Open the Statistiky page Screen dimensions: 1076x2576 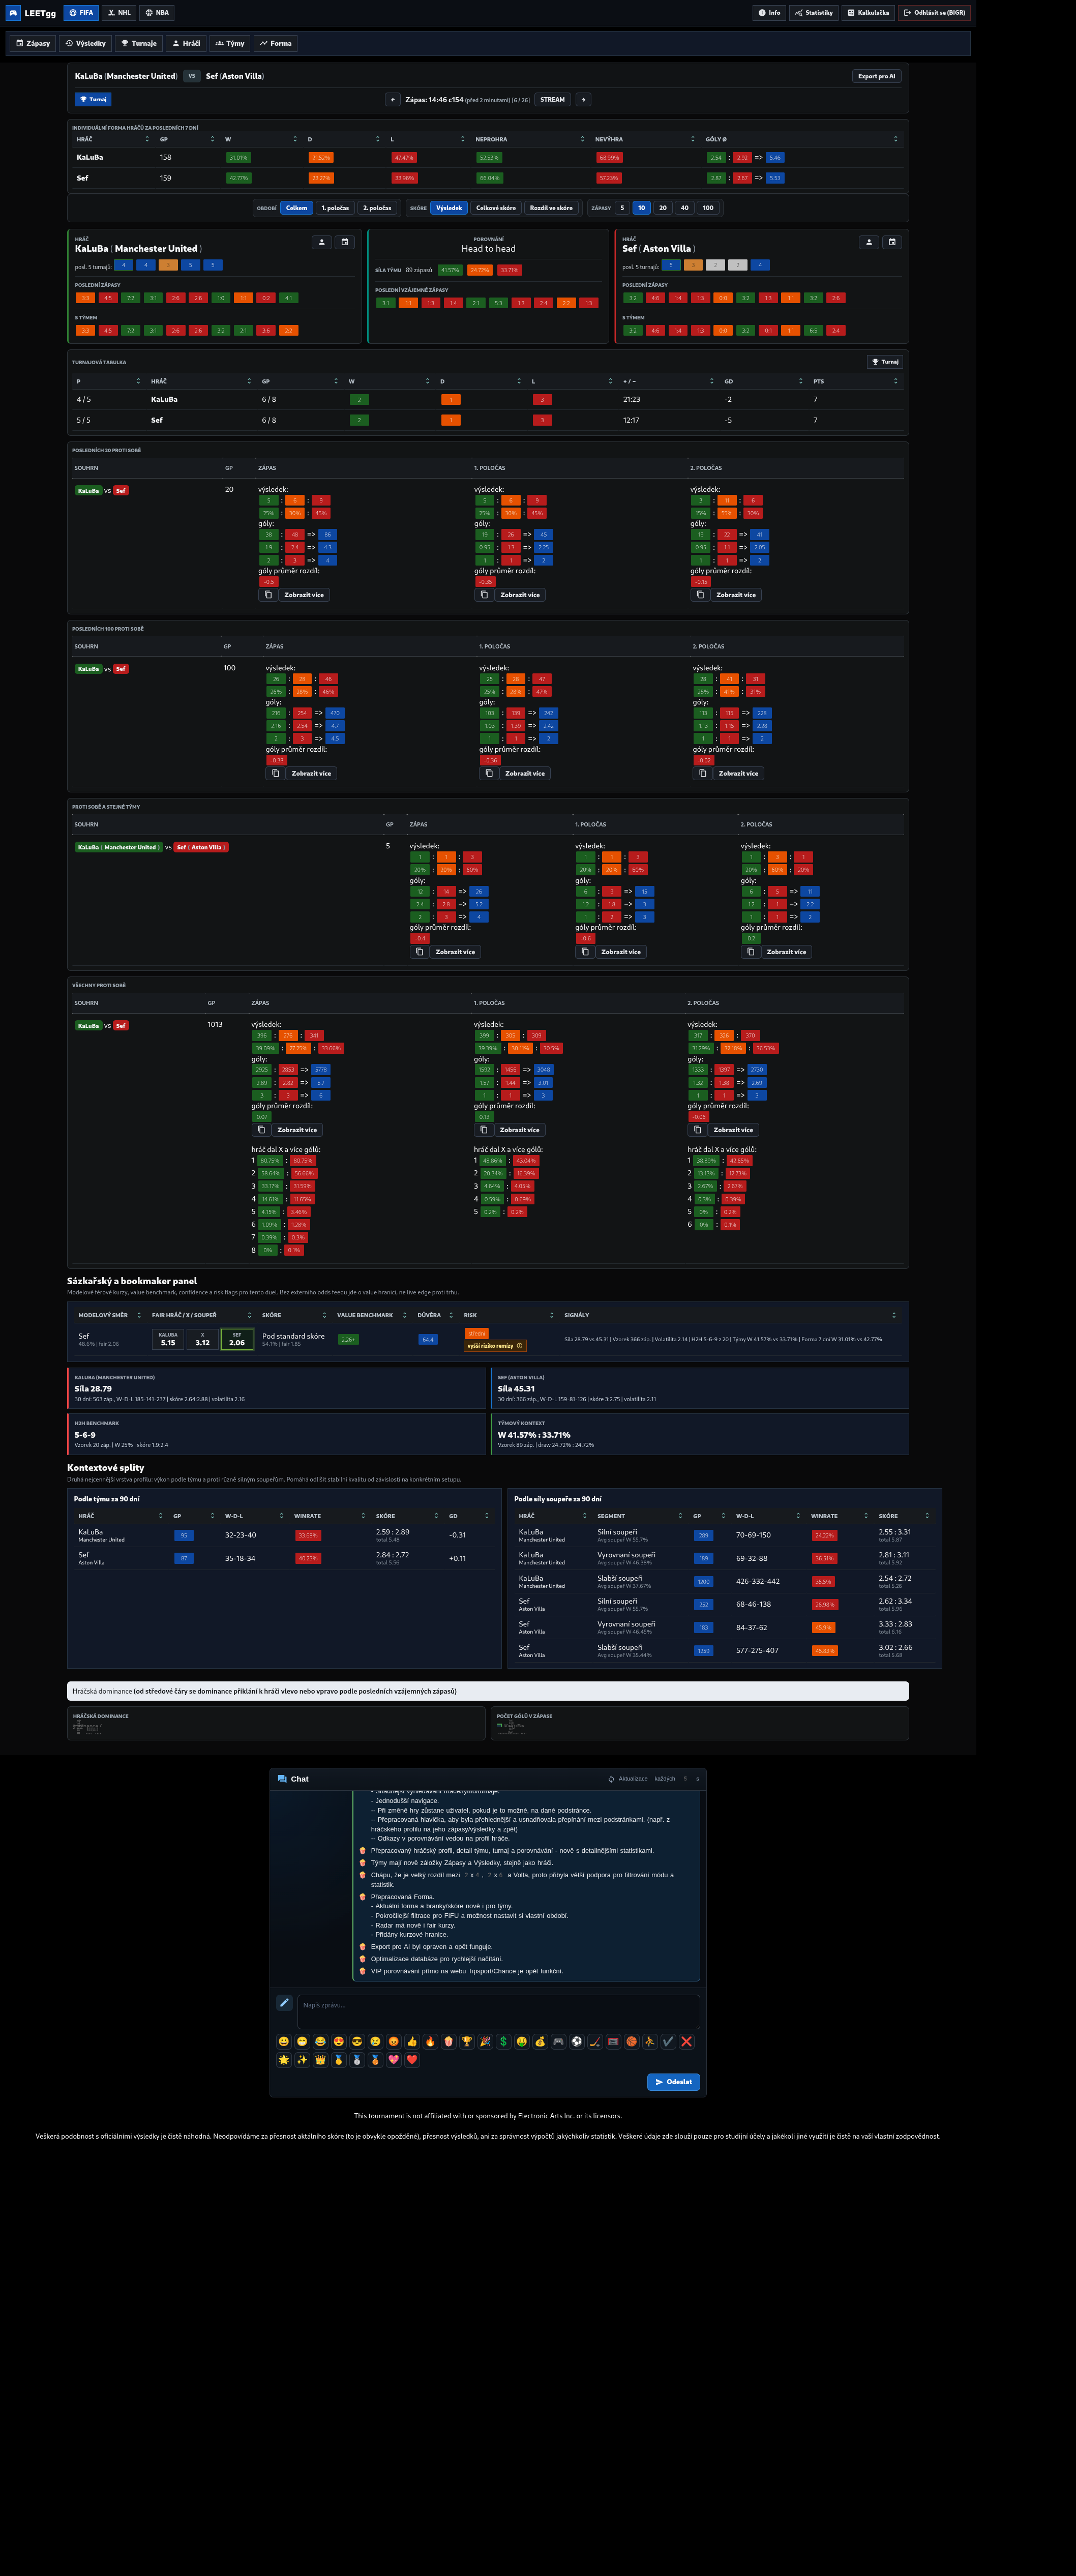(x=814, y=13)
